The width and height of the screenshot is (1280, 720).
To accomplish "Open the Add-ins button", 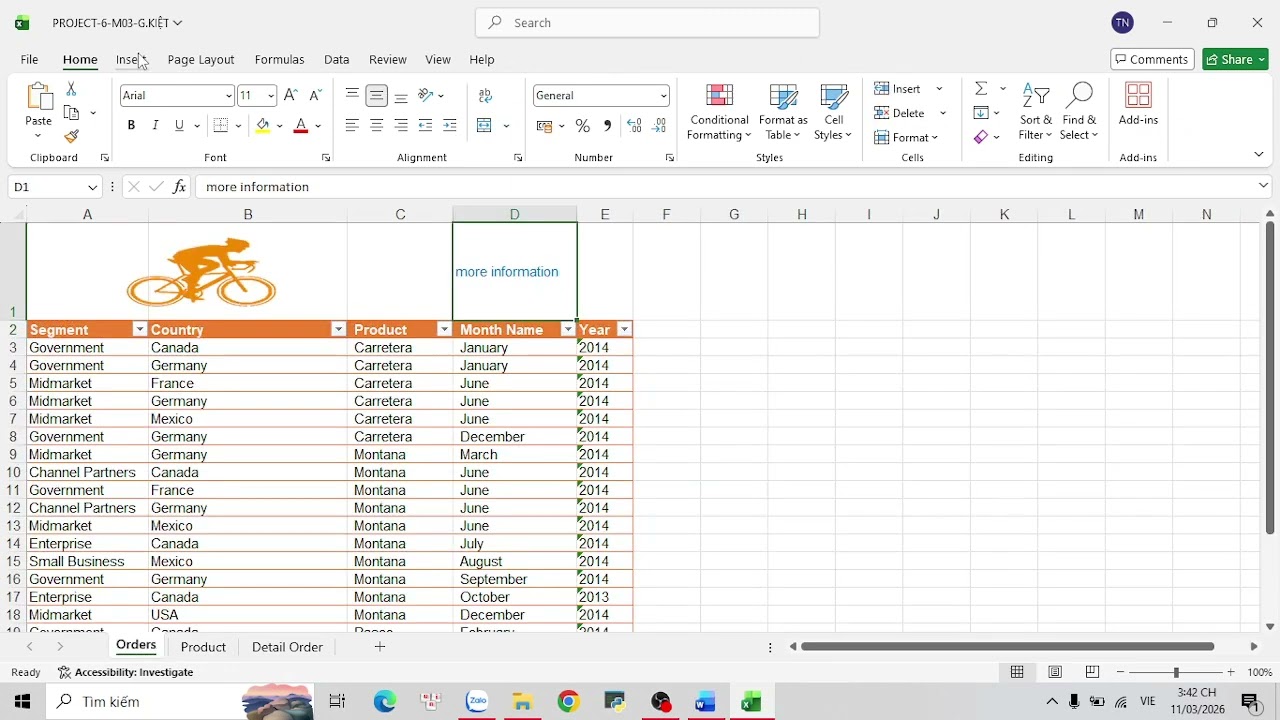I will coord(1138,105).
